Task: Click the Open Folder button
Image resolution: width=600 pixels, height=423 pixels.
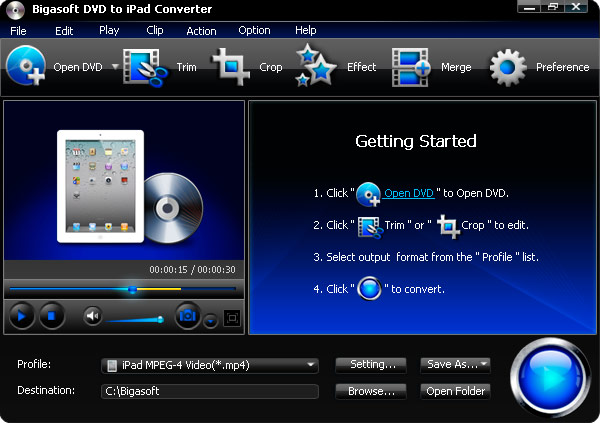Action: pos(455,391)
